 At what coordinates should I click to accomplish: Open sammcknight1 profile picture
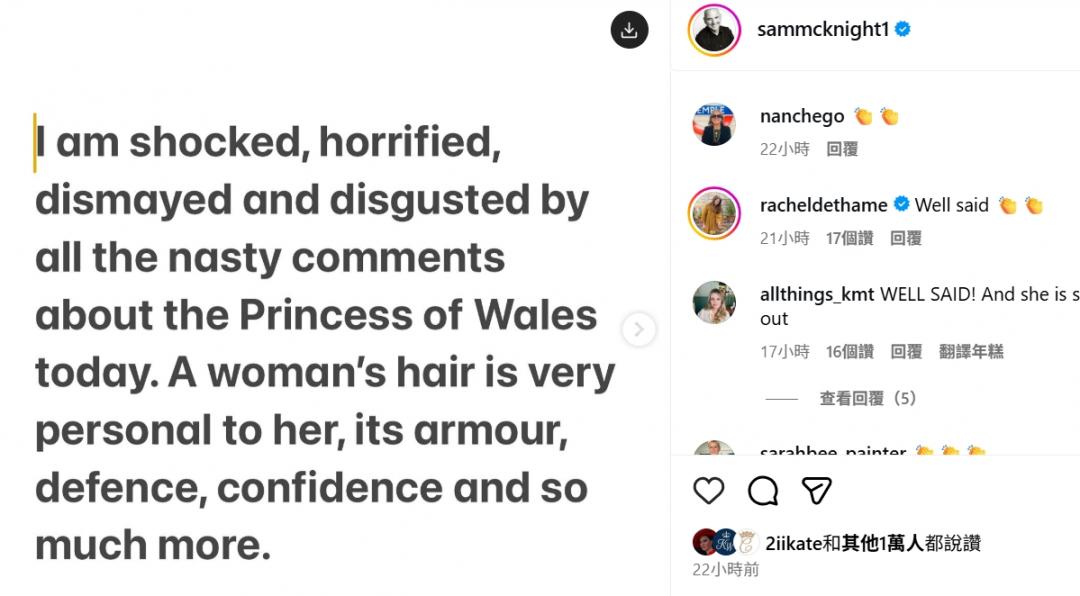click(x=714, y=30)
